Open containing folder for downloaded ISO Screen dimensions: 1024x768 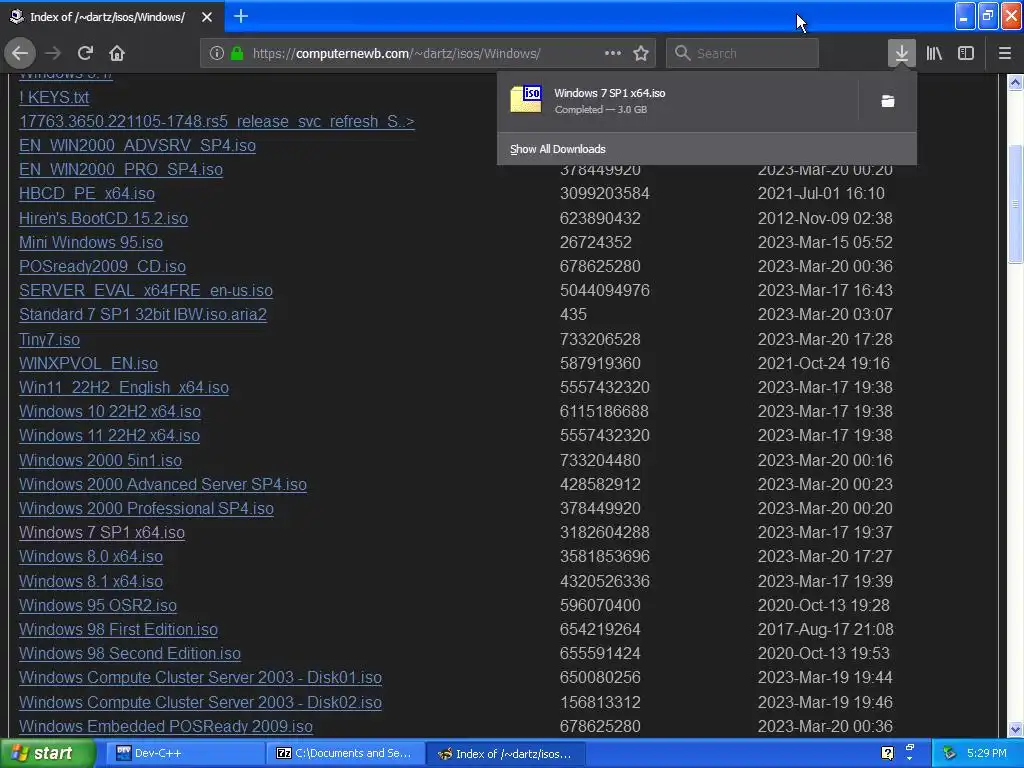click(888, 101)
